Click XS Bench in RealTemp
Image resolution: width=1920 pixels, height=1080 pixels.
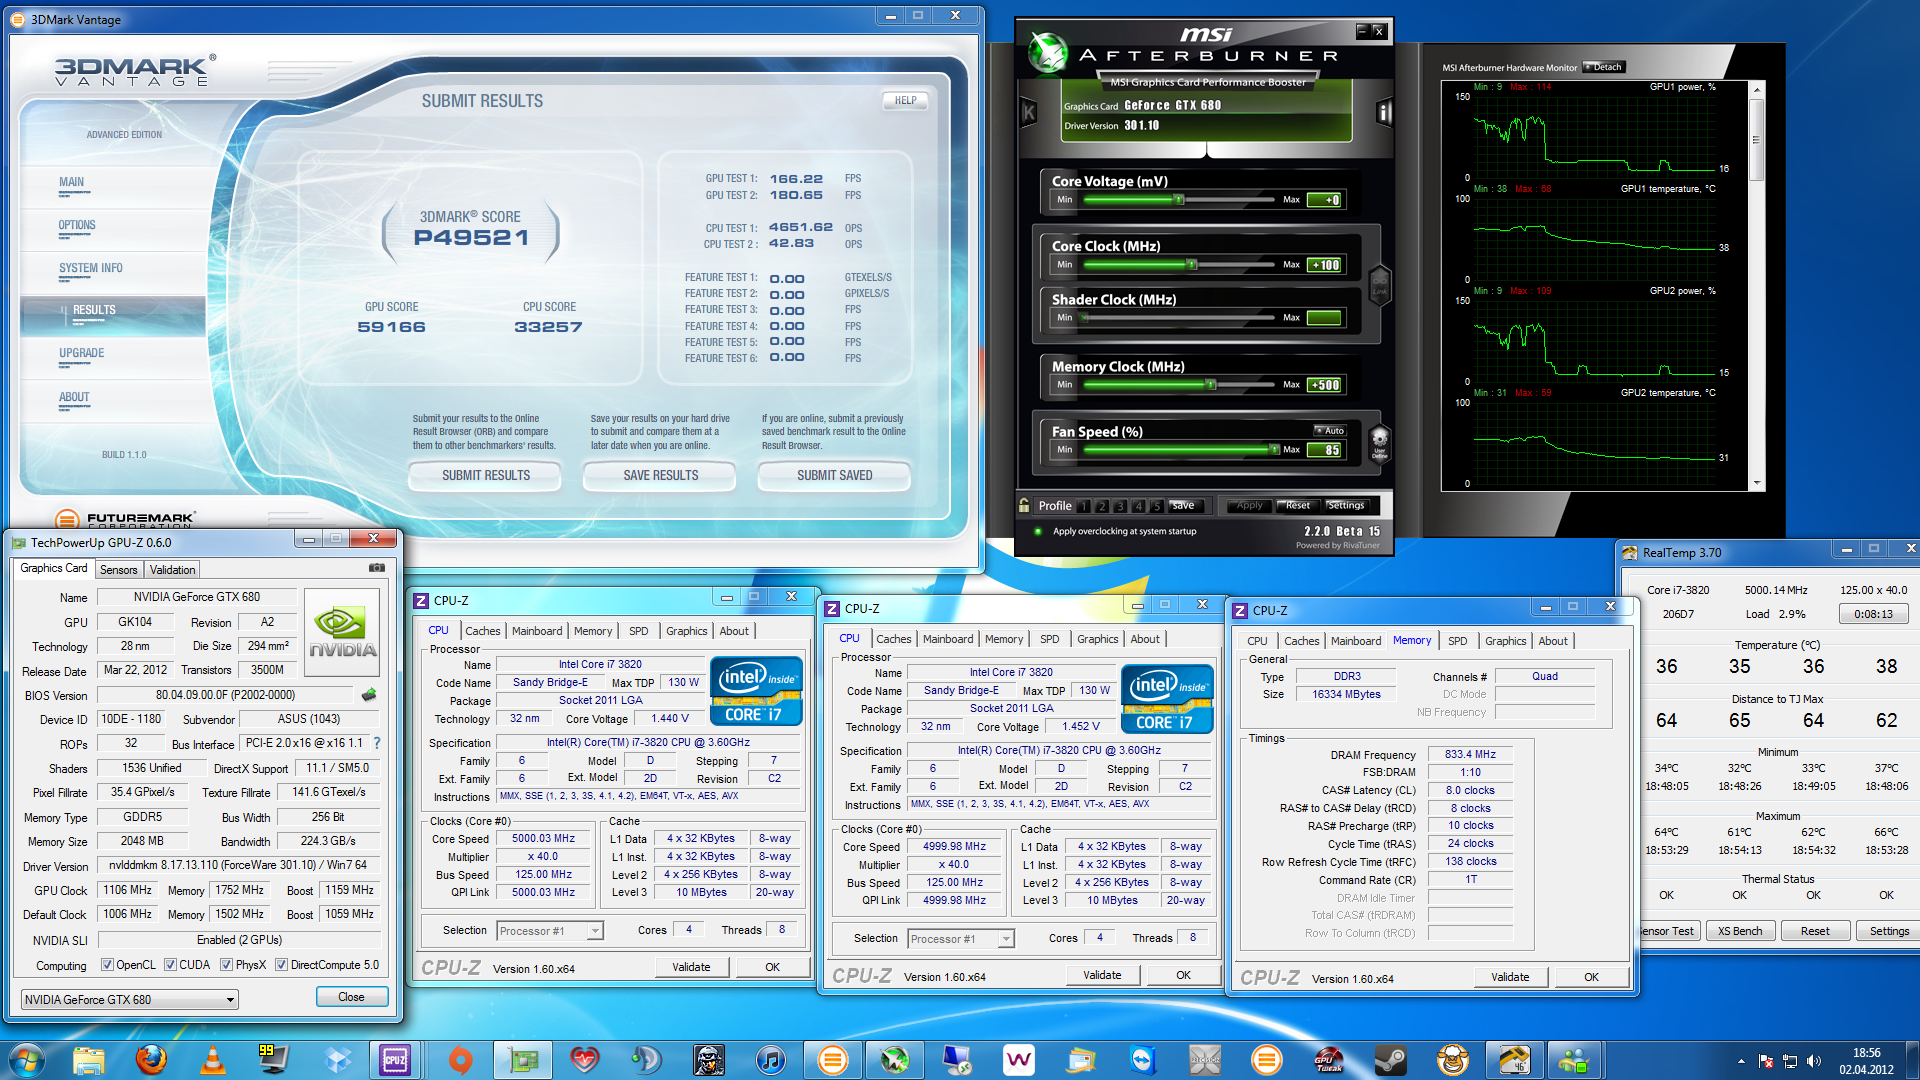(1740, 931)
